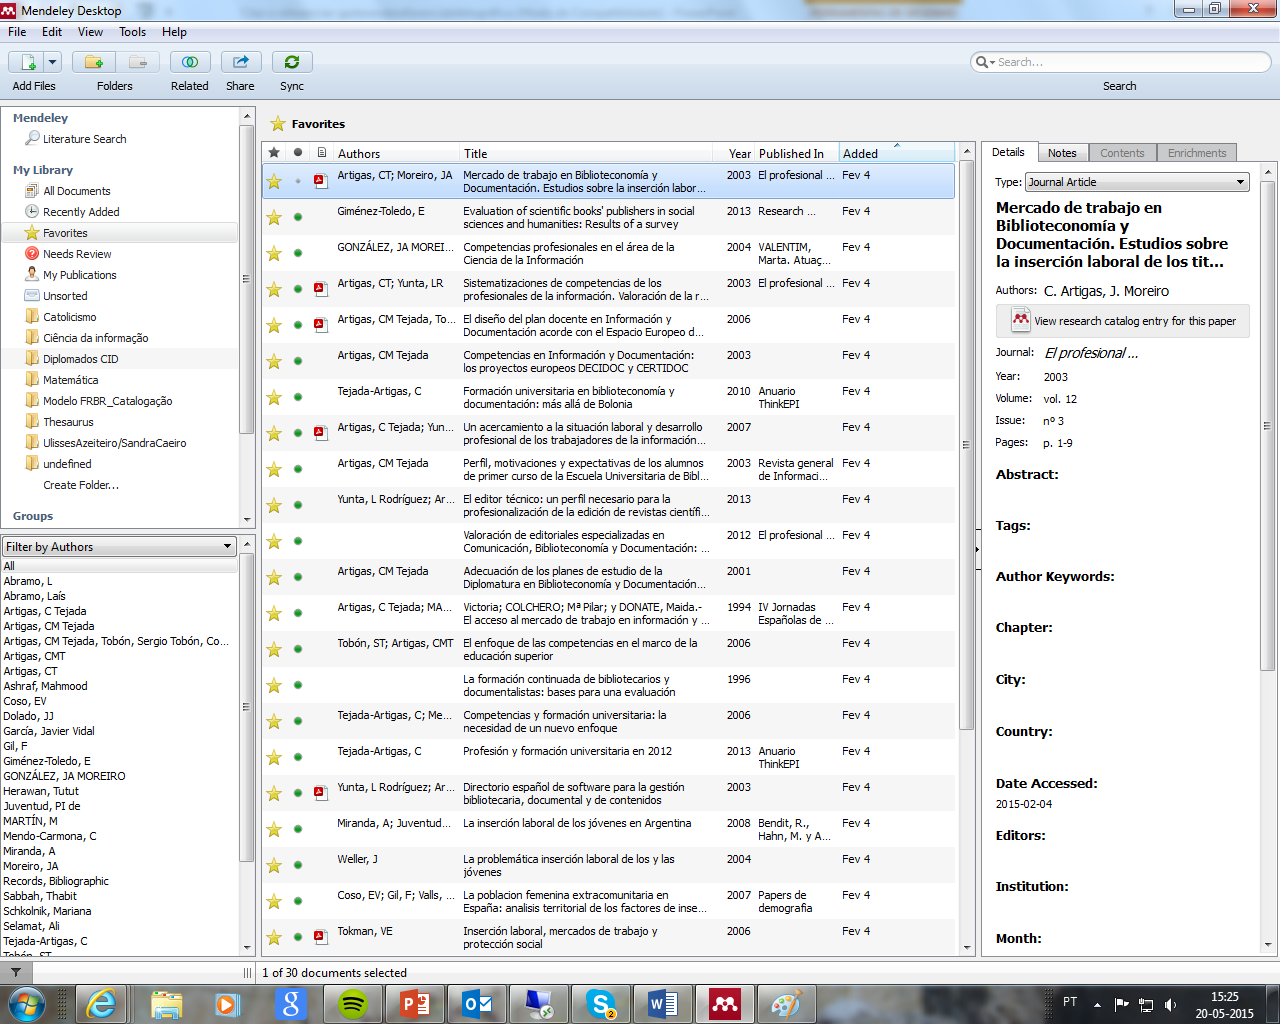Click the Share toolbar icon

[241, 62]
